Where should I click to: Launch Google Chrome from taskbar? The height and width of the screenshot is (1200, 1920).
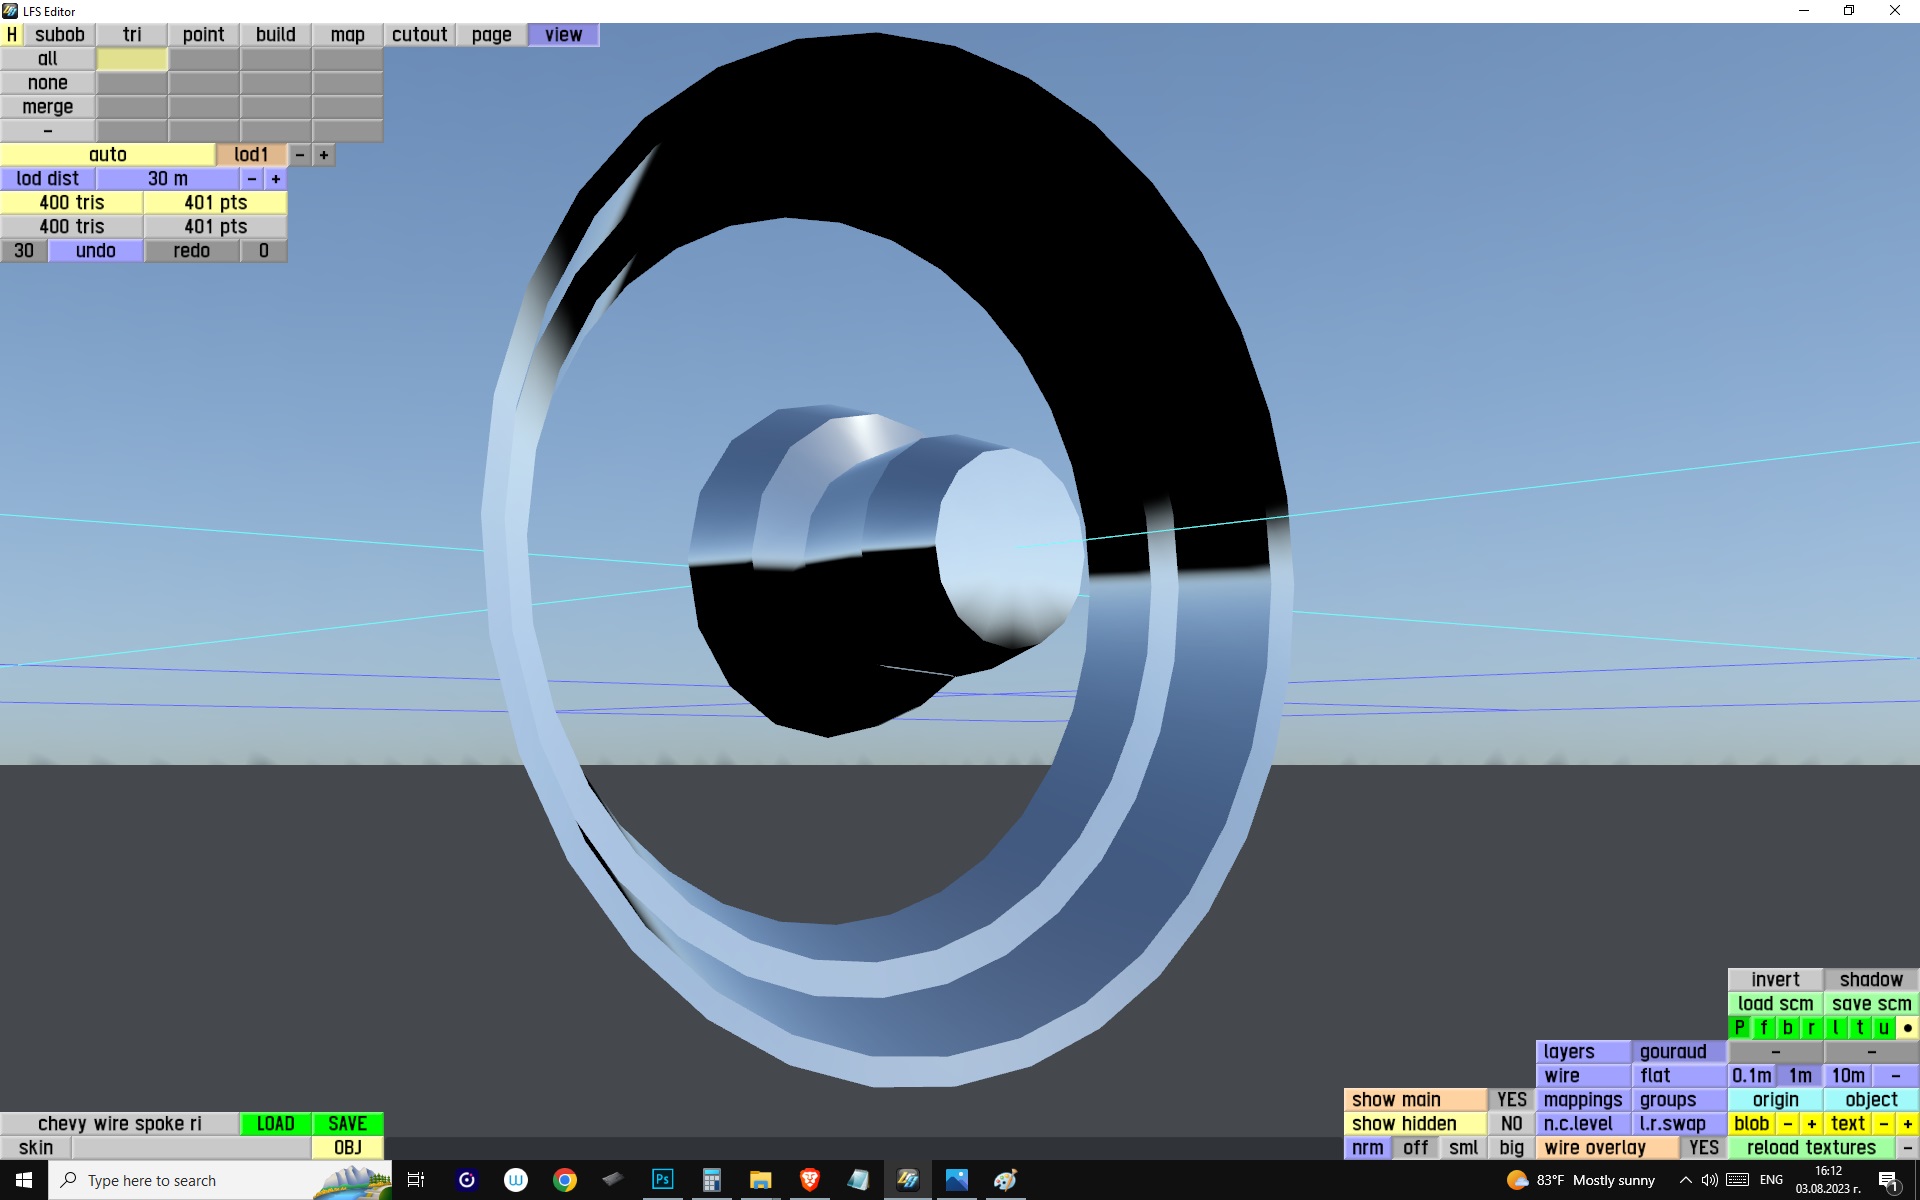click(565, 1180)
